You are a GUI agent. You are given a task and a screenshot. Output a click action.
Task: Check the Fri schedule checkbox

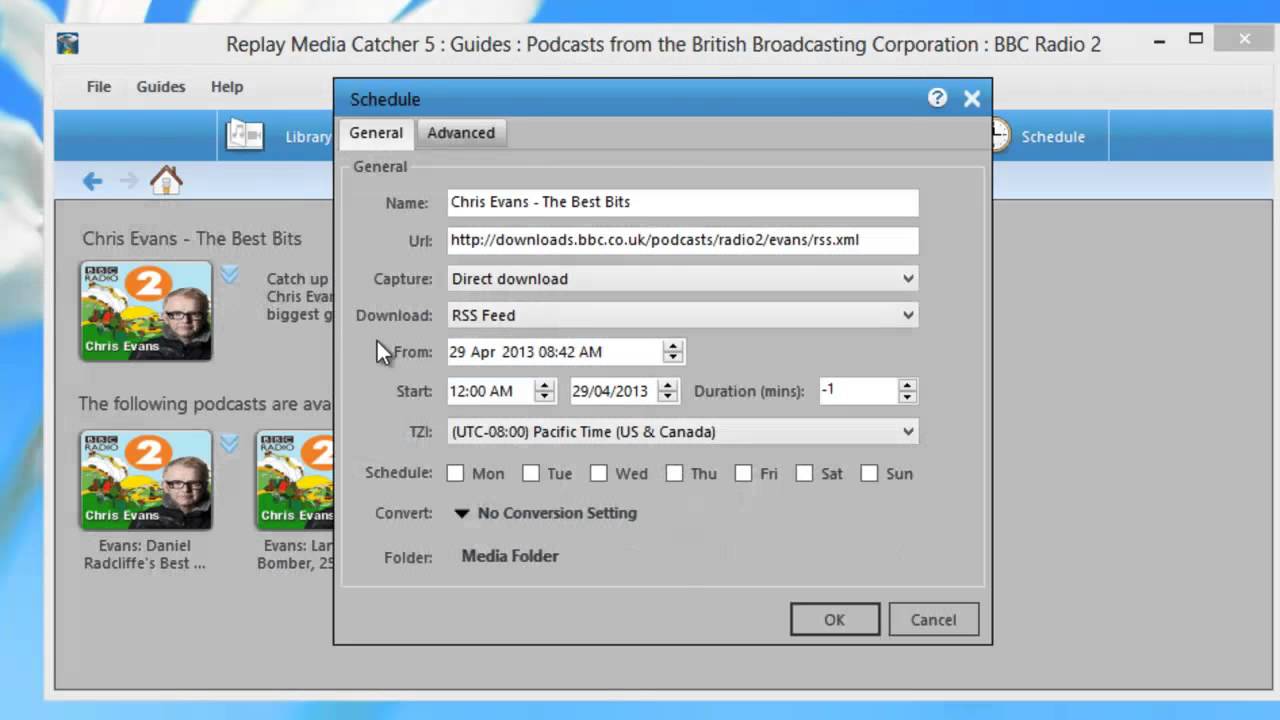[743, 473]
